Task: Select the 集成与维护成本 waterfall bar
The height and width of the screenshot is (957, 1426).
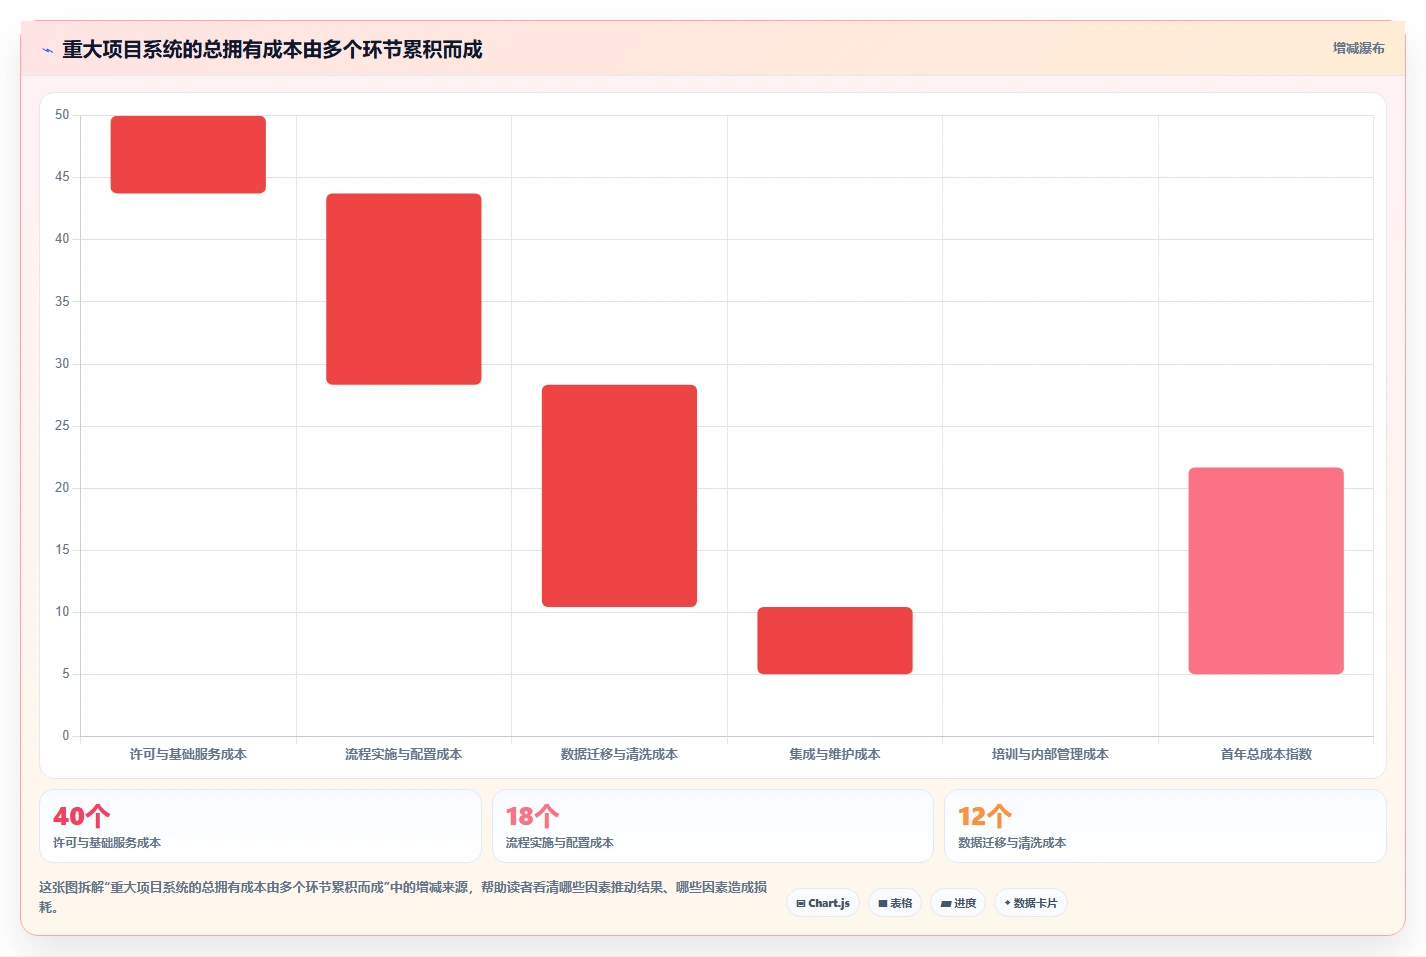Action: [x=835, y=640]
